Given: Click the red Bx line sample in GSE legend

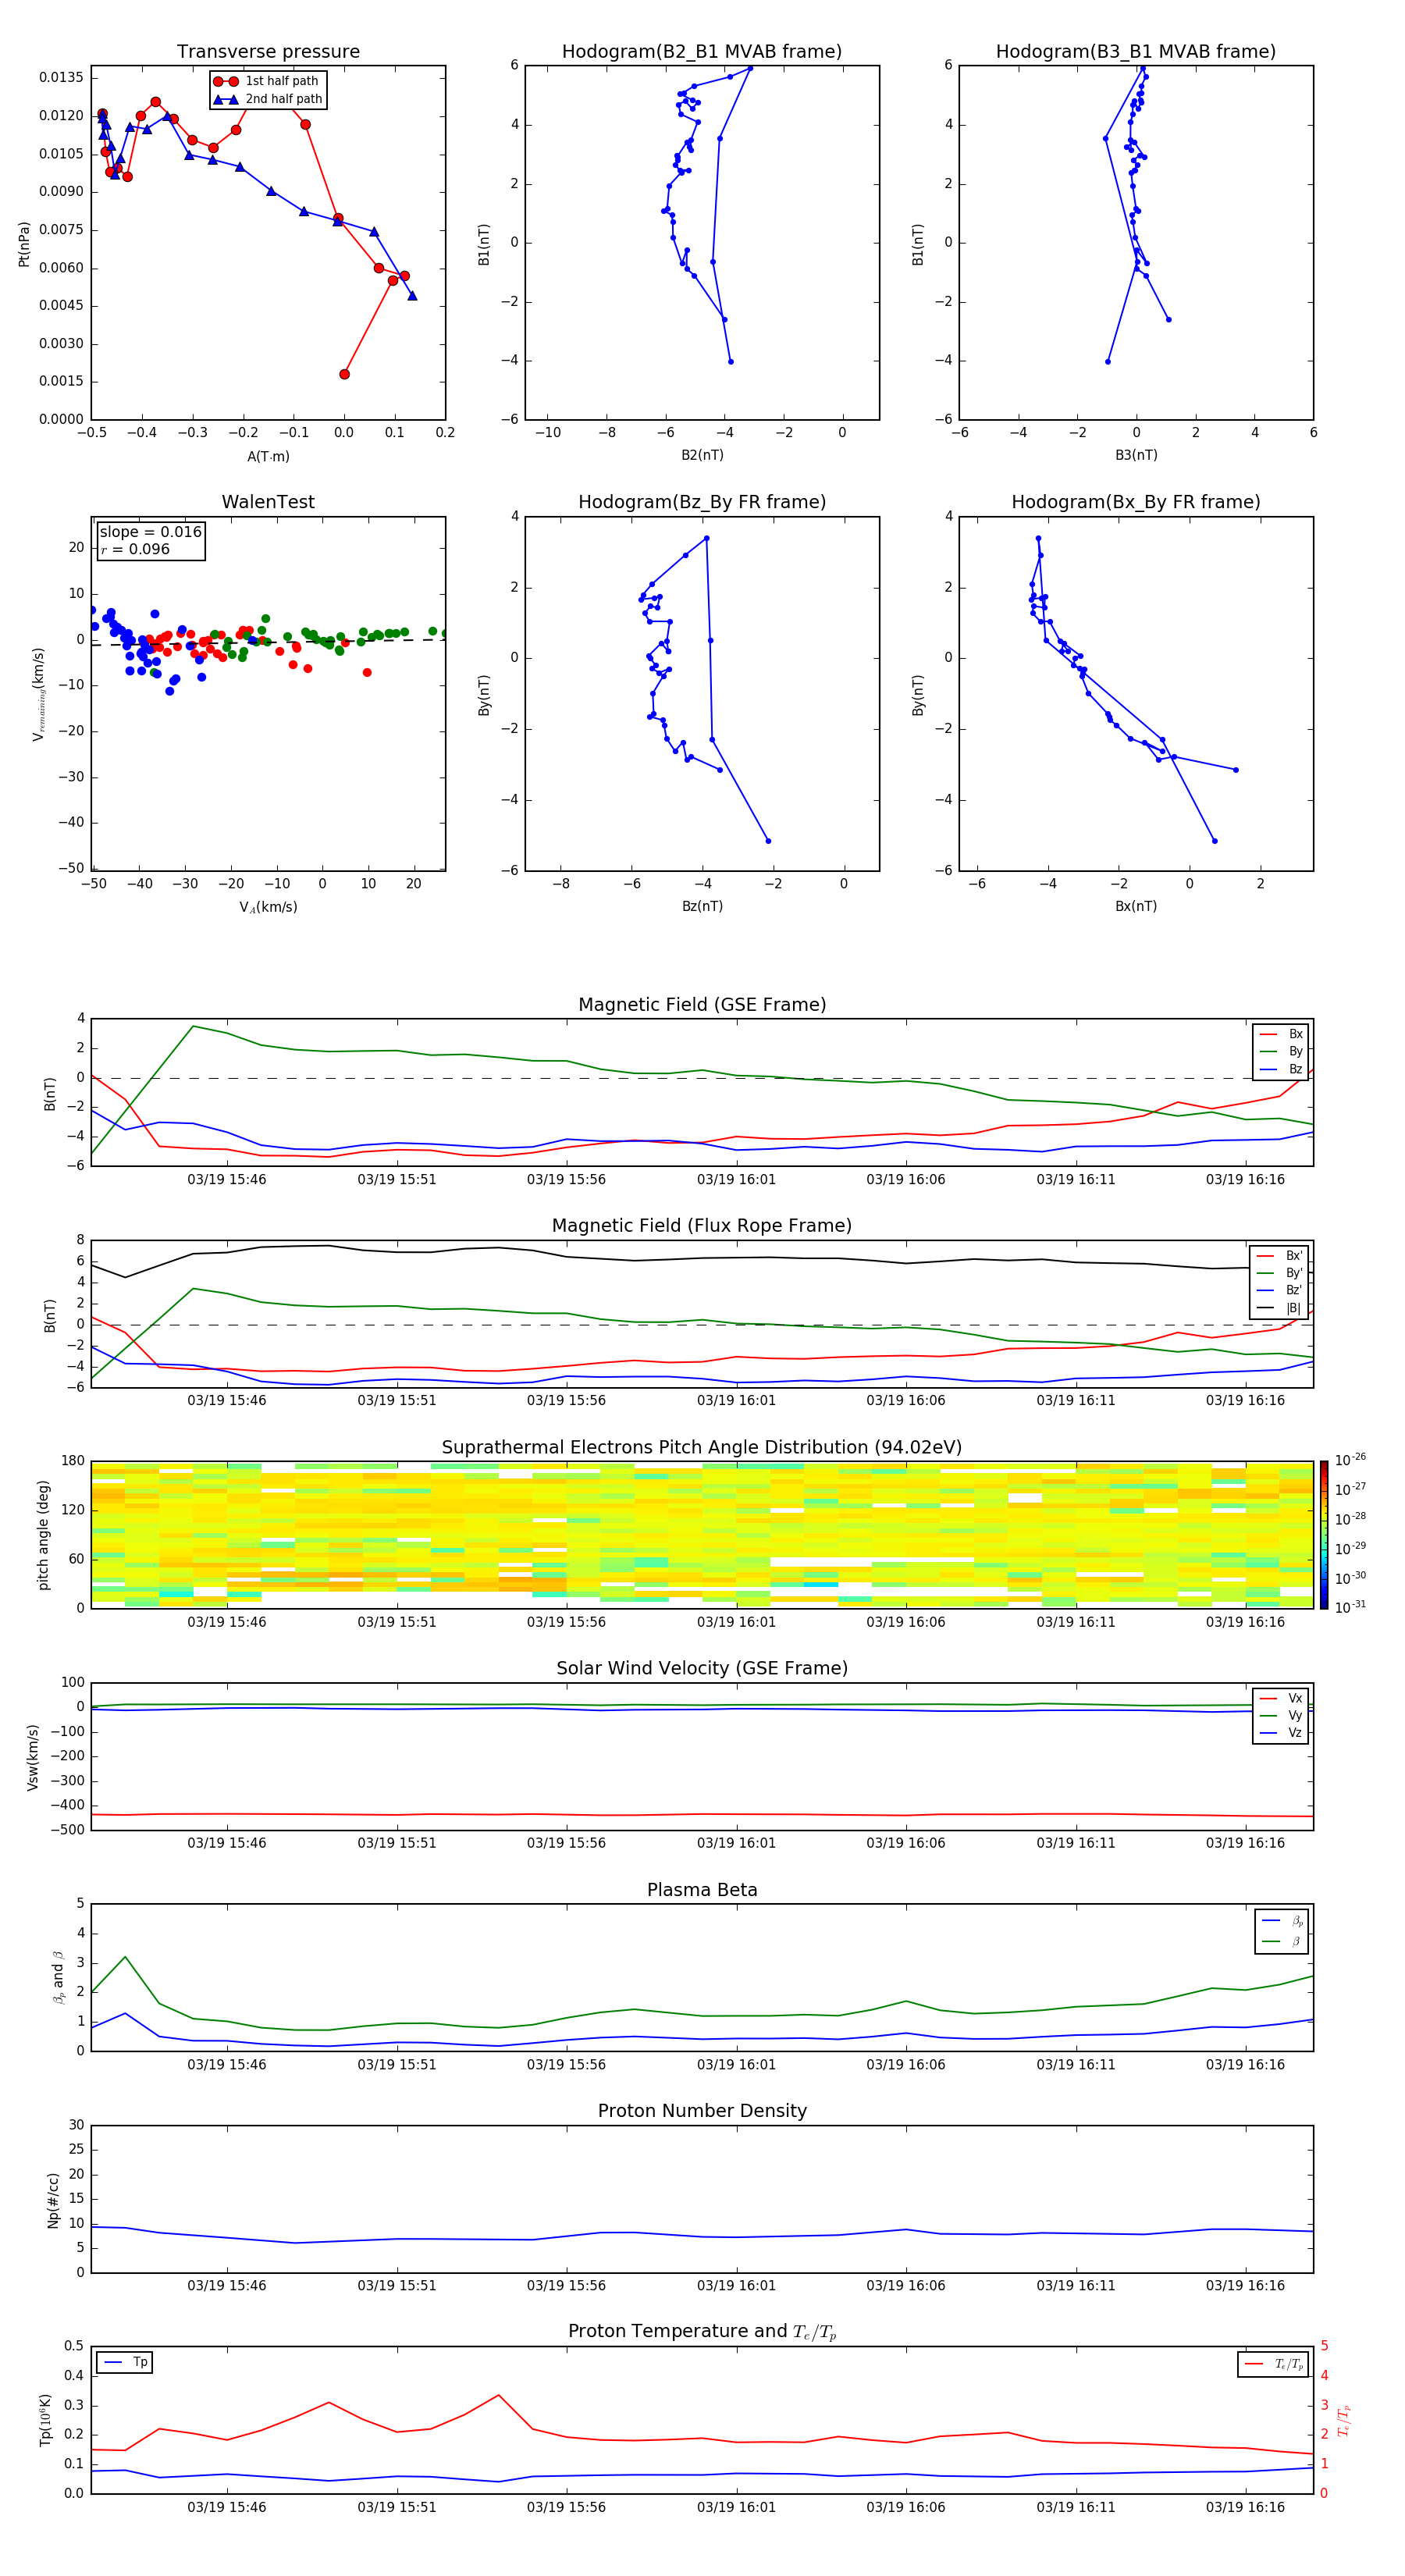Looking at the screenshot, I should click(1267, 1034).
